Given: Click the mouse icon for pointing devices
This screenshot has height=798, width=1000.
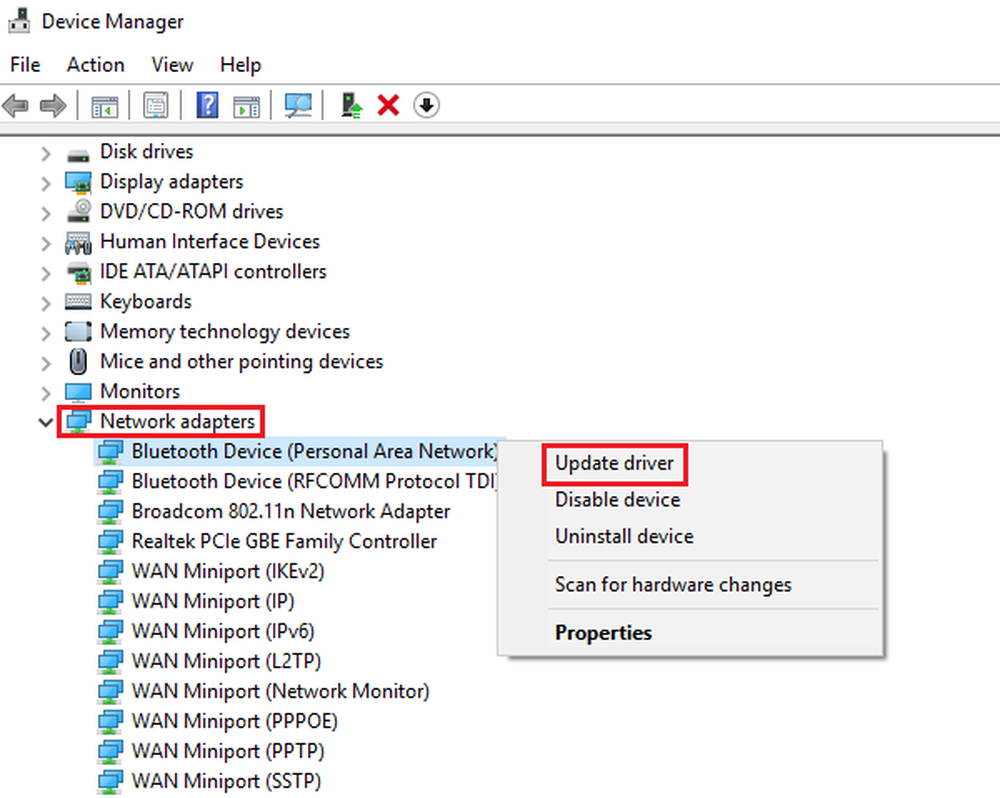Looking at the screenshot, I should click(78, 362).
